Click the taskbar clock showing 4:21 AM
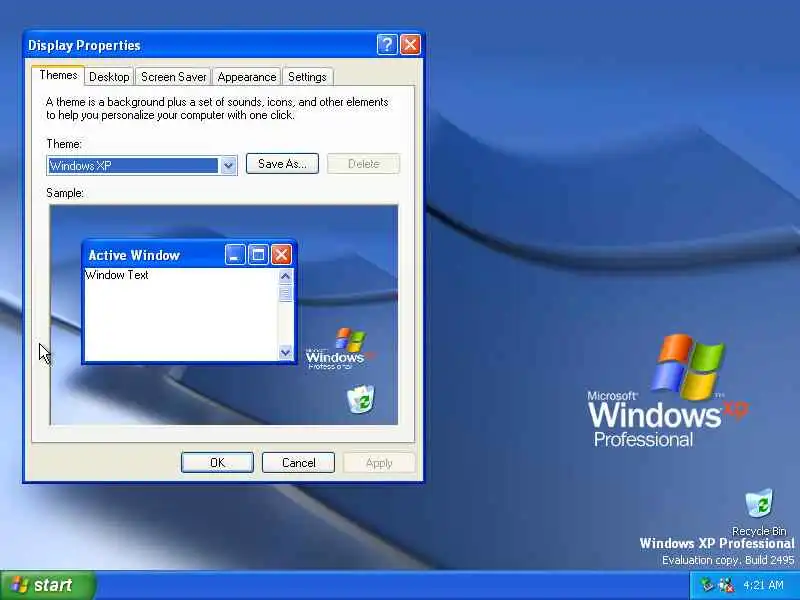This screenshot has width=800, height=600. click(x=763, y=585)
